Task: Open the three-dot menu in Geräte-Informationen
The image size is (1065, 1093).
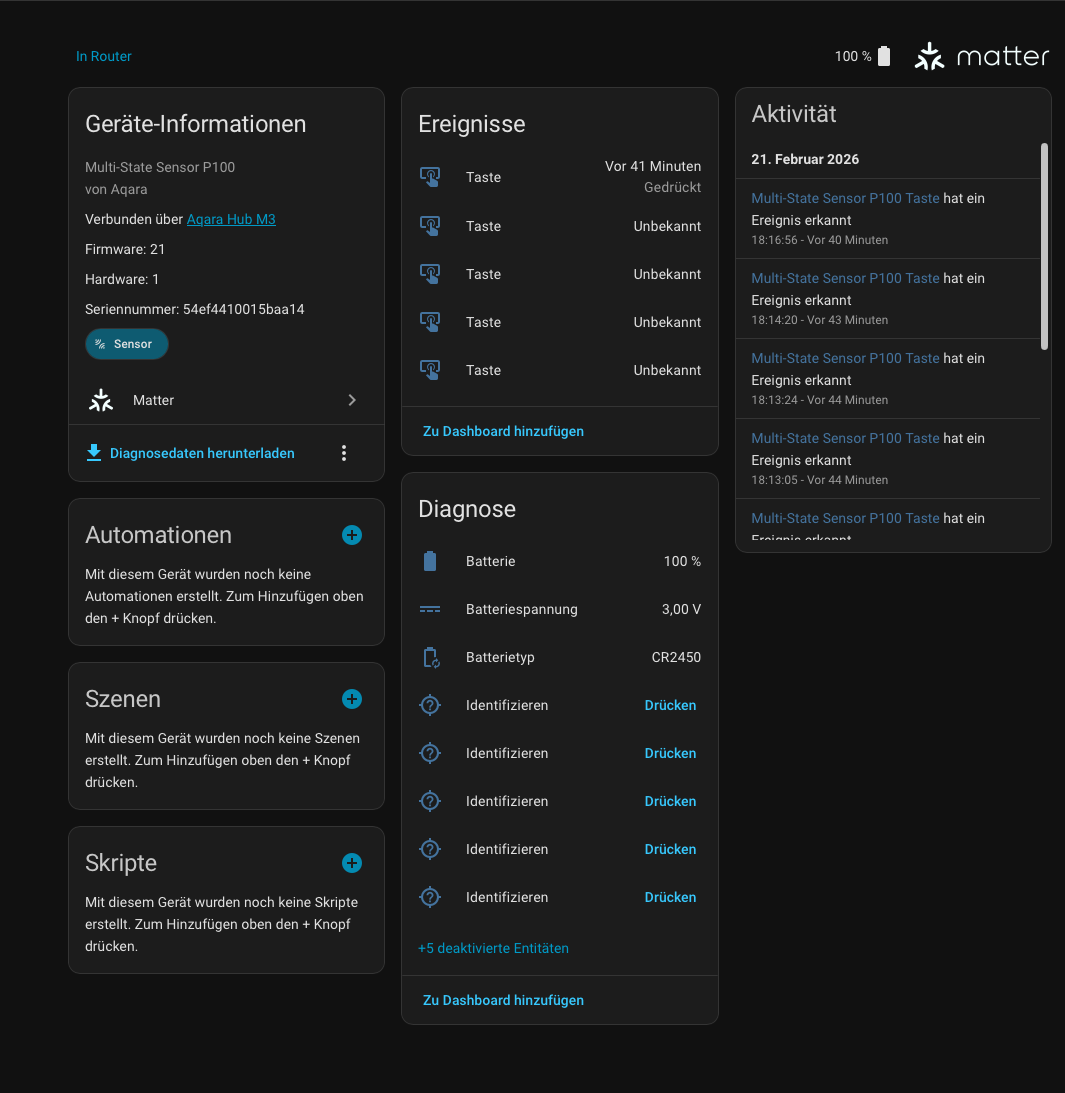Action: click(344, 453)
